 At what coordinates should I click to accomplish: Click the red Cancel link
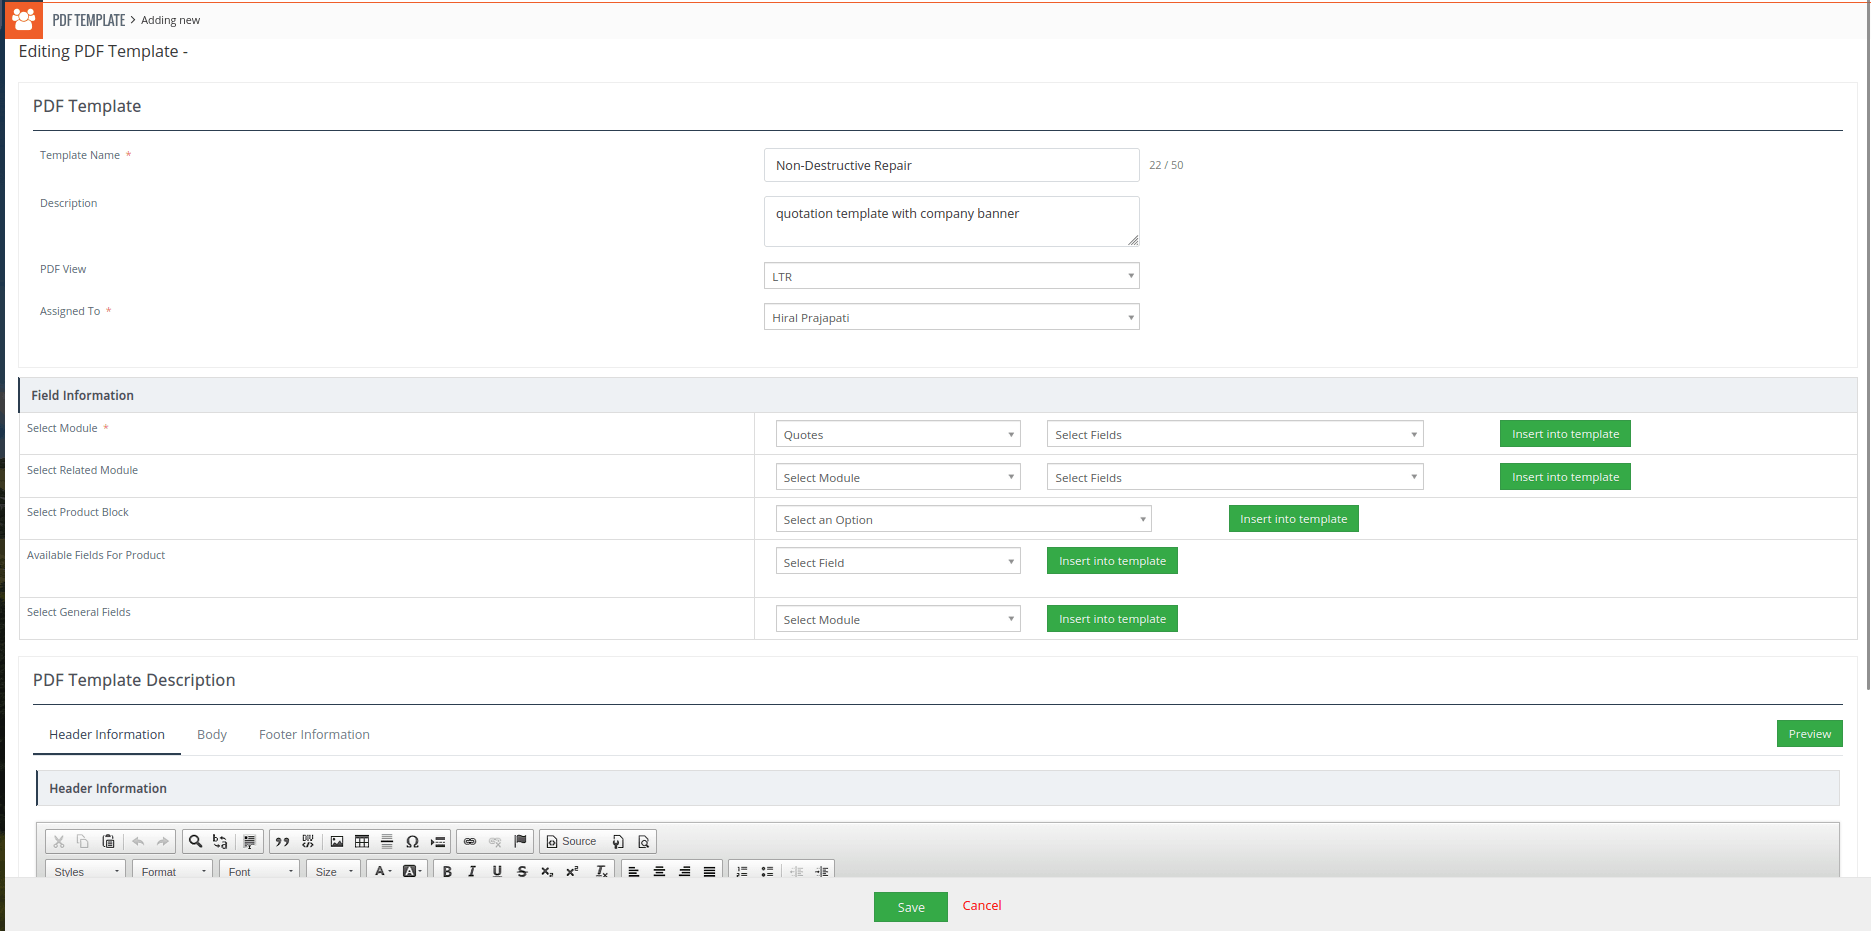click(982, 905)
